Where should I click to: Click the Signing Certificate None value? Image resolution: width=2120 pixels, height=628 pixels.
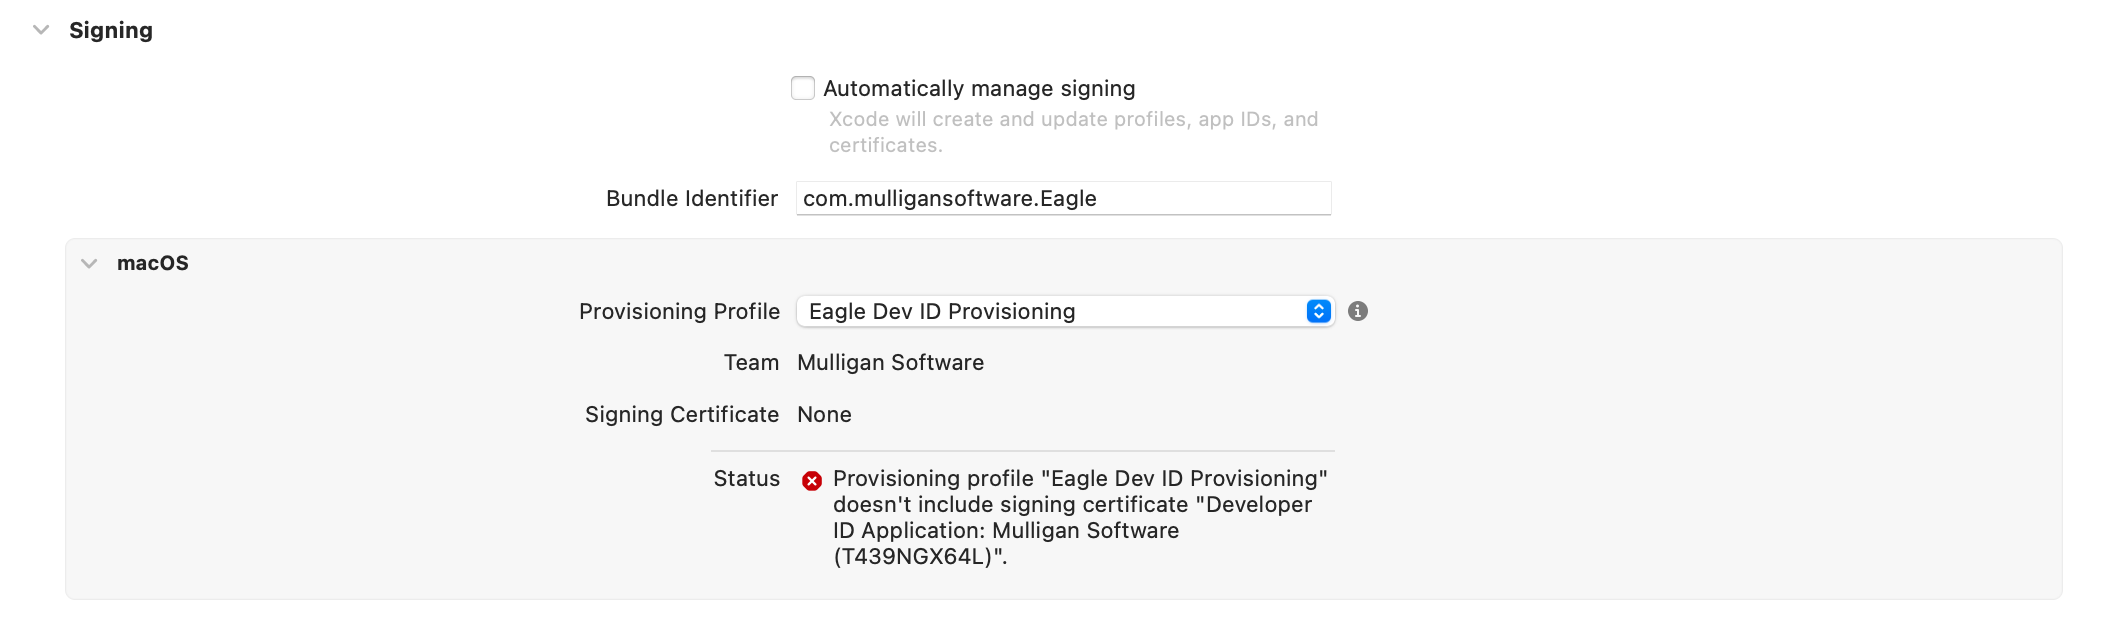pos(824,414)
